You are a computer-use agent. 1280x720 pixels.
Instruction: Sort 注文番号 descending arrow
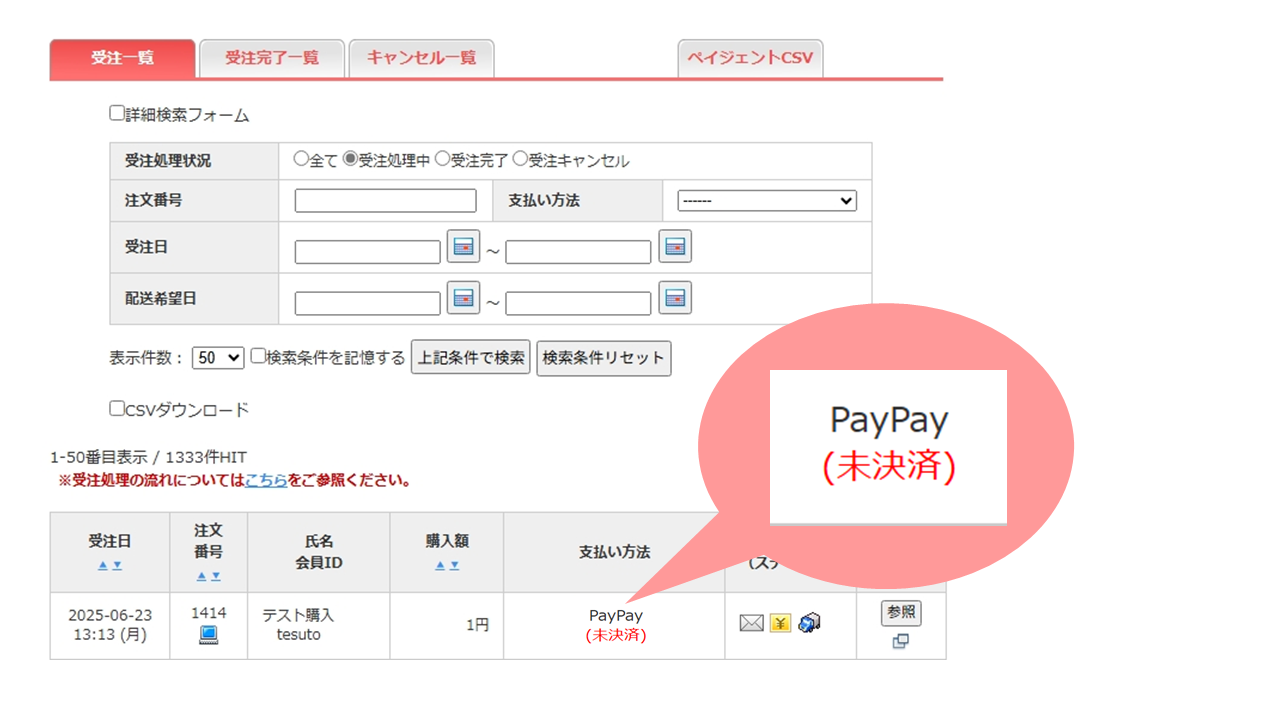point(216,576)
